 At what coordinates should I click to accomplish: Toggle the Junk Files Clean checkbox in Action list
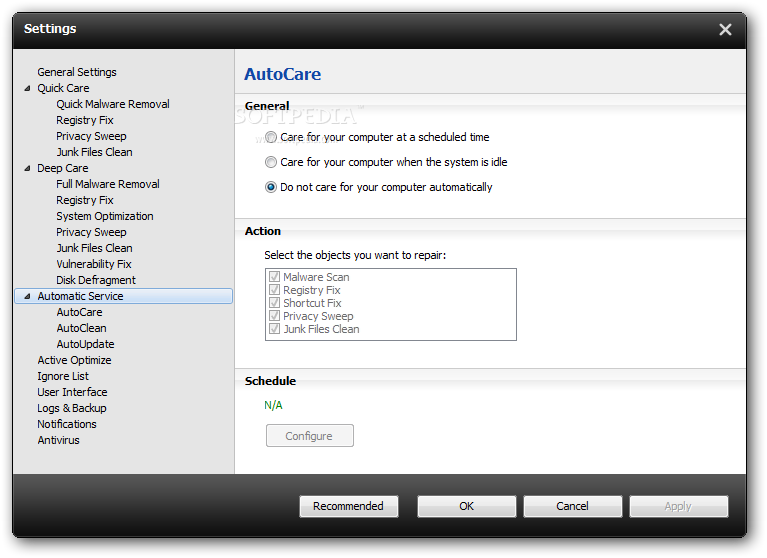(x=274, y=329)
